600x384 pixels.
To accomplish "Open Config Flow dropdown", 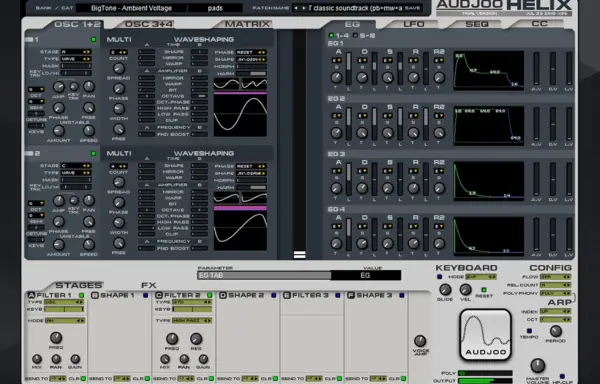I will [x=555, y=277].
